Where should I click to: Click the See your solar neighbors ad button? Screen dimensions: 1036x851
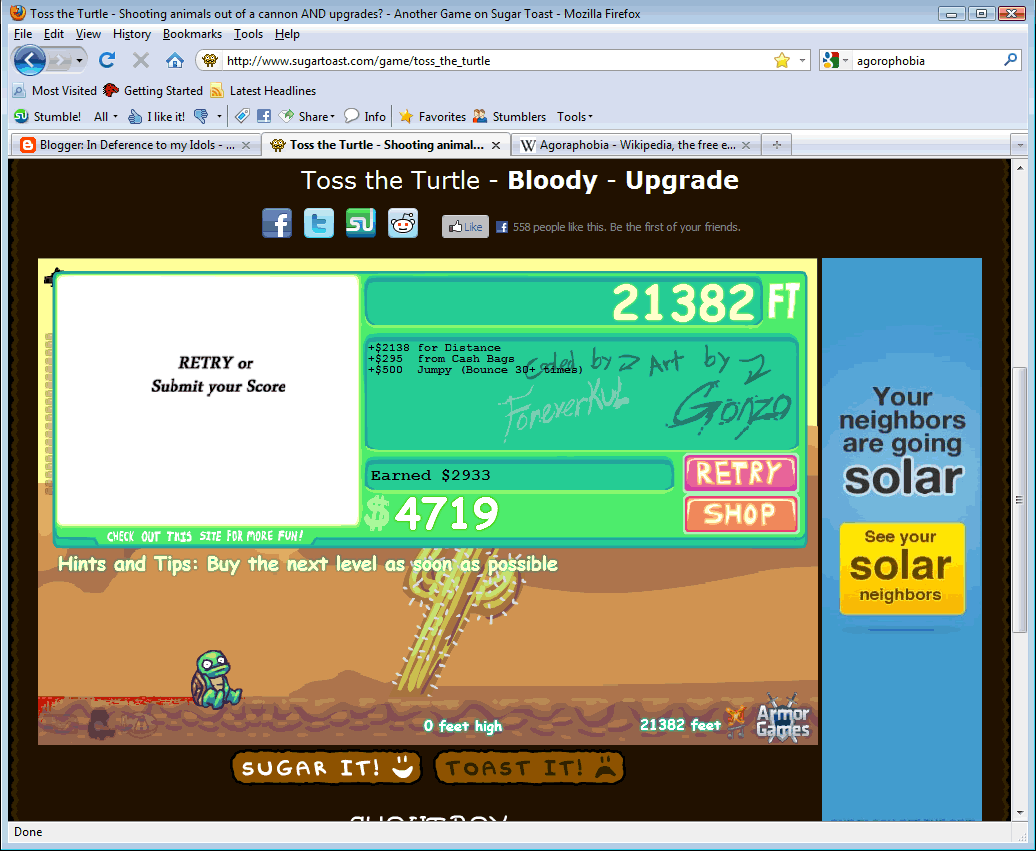pyautogui.click(x=902, y=568)
